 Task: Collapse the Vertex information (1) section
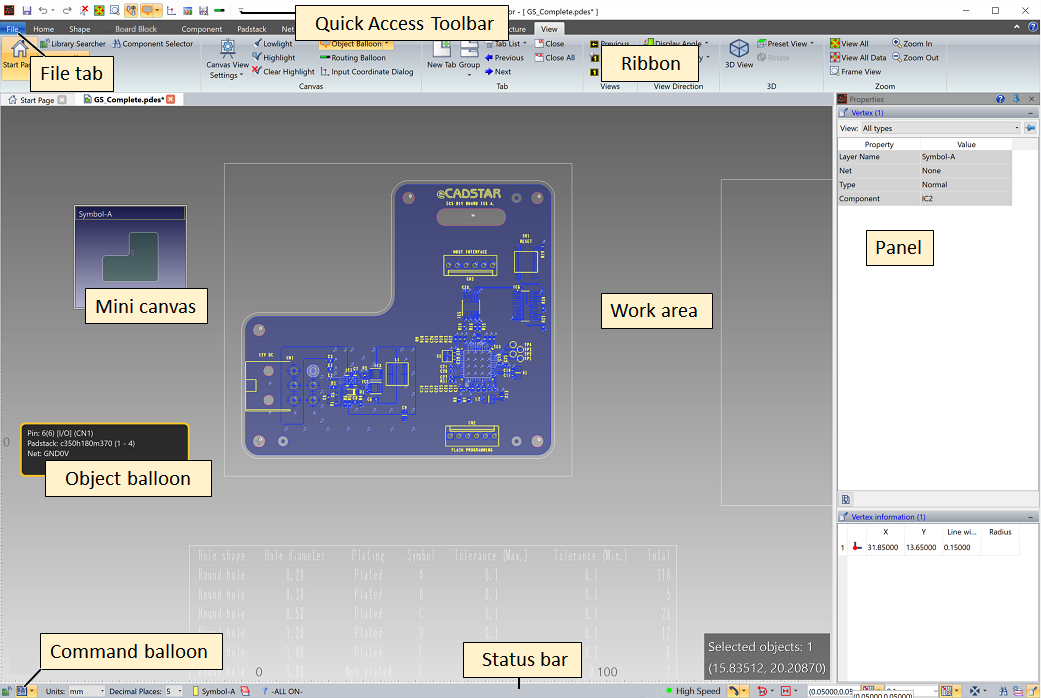tap(1030, 517)
